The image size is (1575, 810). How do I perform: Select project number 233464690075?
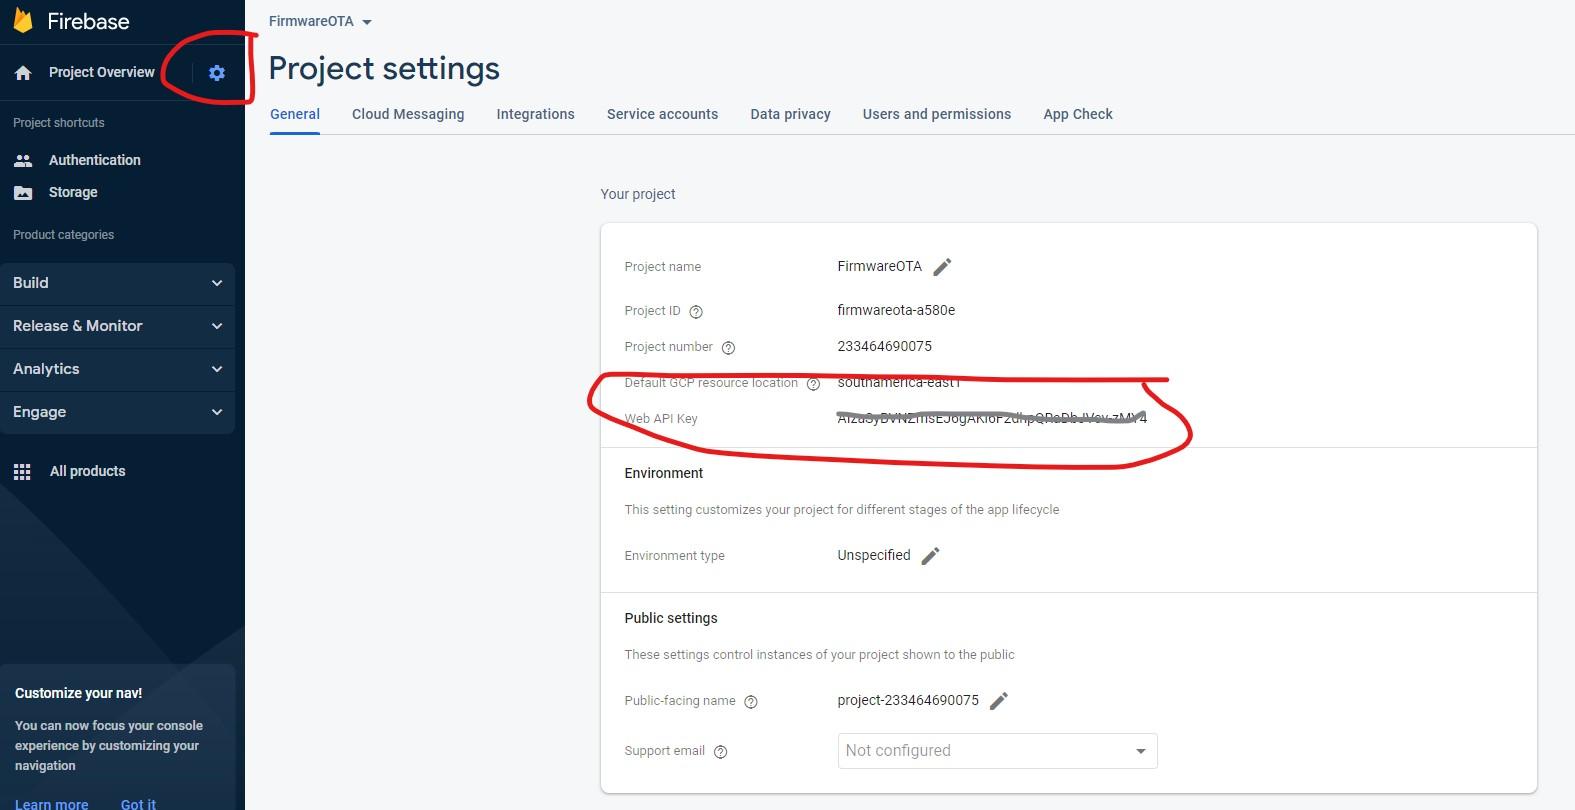pos(884,346)
